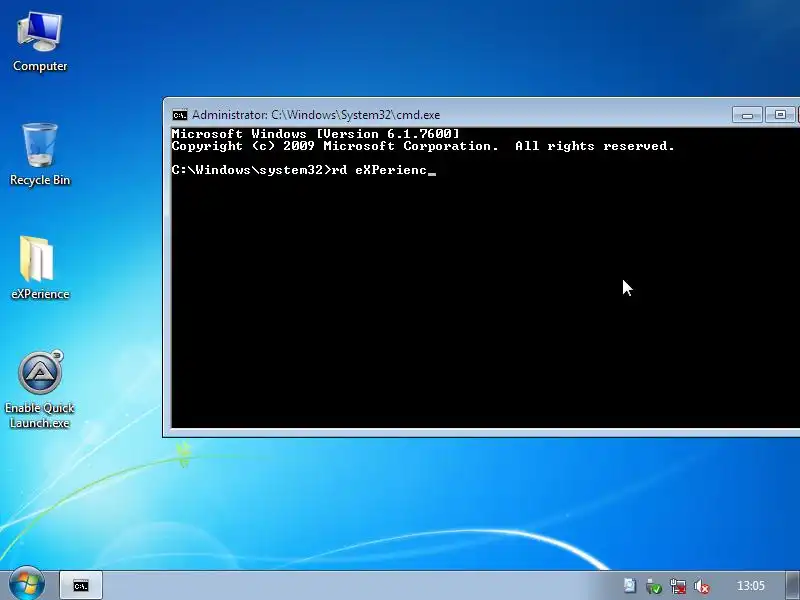Viewport: 800px width, 600px height.
Task: Click the cmd title bar text
Action: 316,115
